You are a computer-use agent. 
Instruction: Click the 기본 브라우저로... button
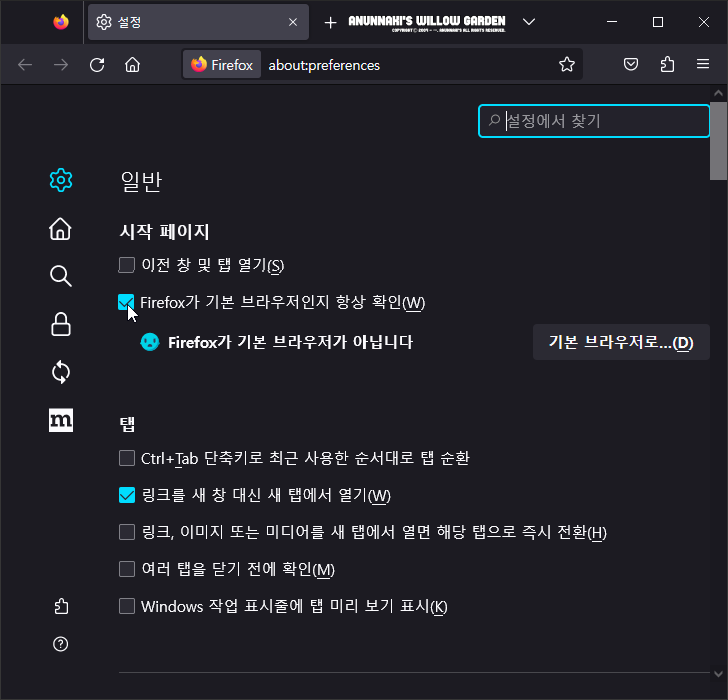[x=621, y=342]
